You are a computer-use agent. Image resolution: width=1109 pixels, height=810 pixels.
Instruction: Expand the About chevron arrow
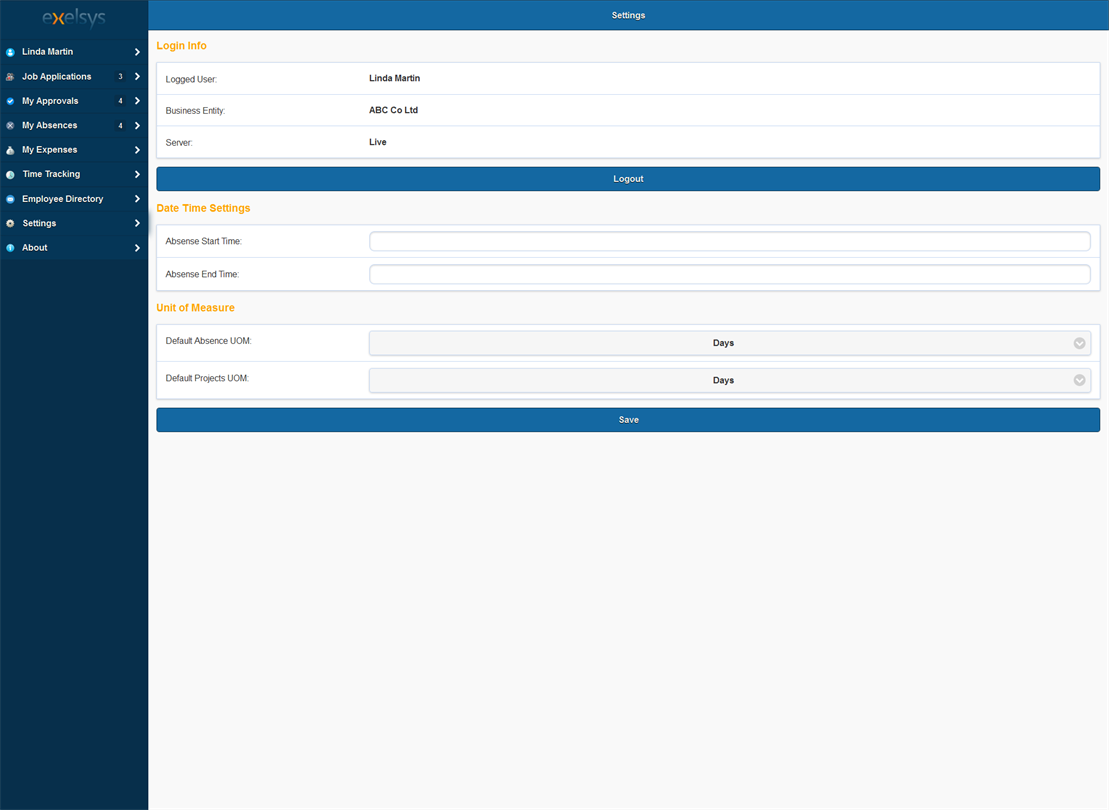pos(137,248)
